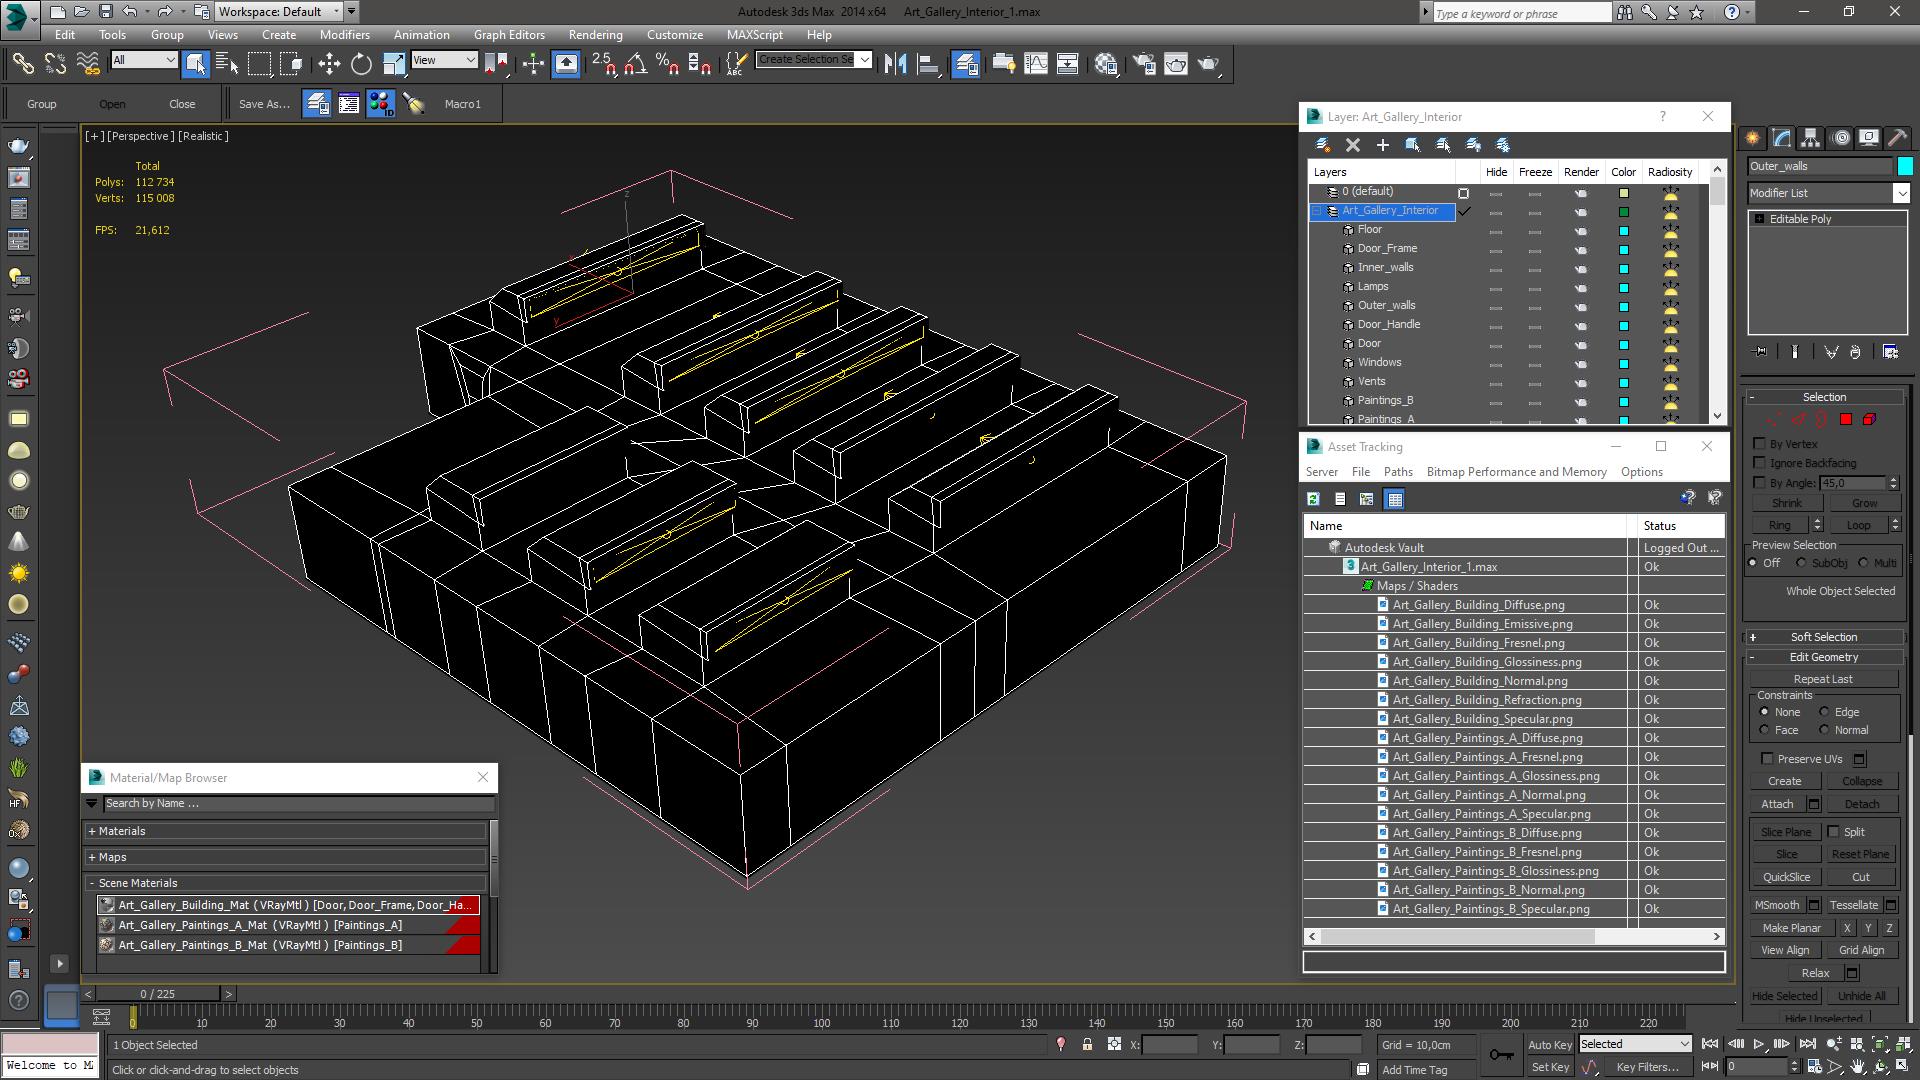
Task: Open the Utilities command panel tab
Action: click(x=1897, y=138)
